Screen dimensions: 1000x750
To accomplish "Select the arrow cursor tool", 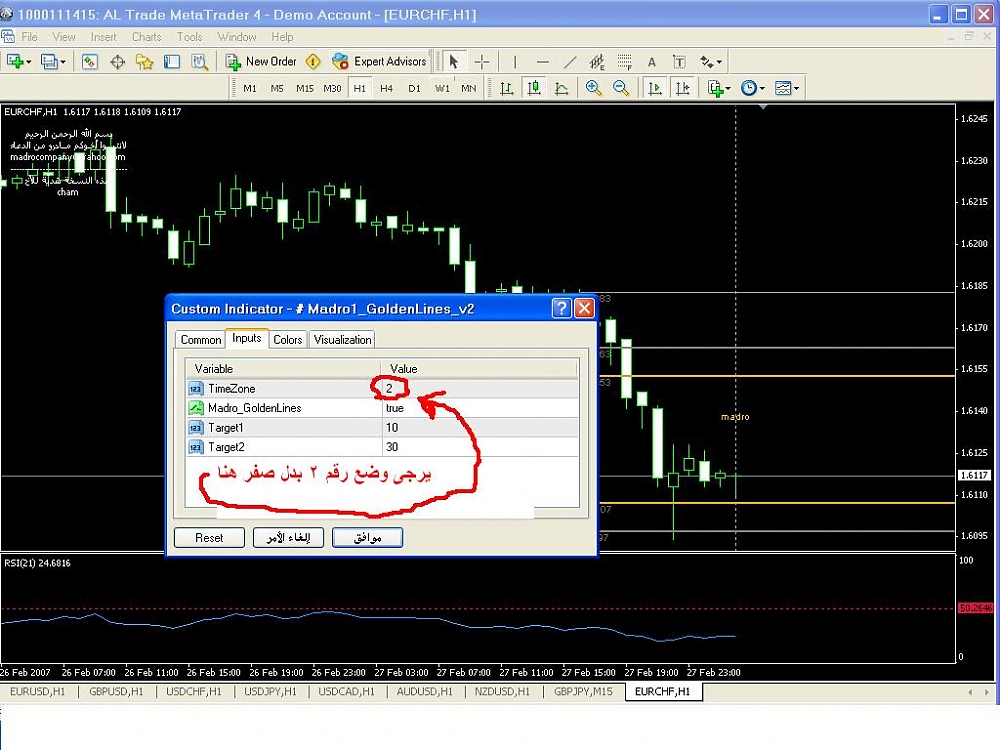I will pos(453,62).
